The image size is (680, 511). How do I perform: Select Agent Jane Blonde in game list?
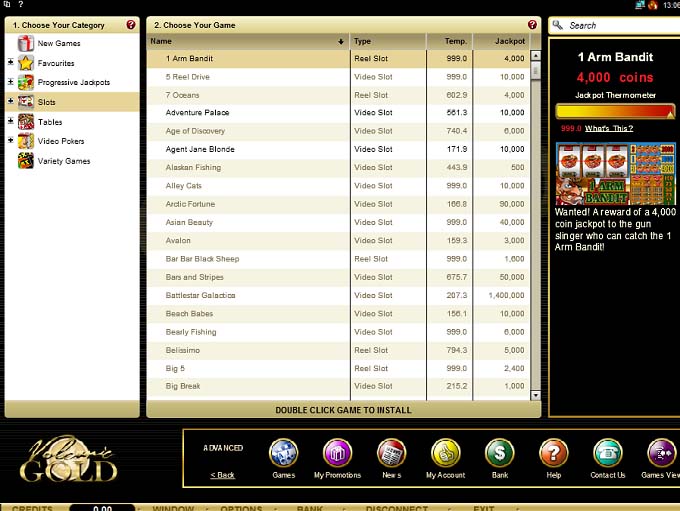[200, 149]
